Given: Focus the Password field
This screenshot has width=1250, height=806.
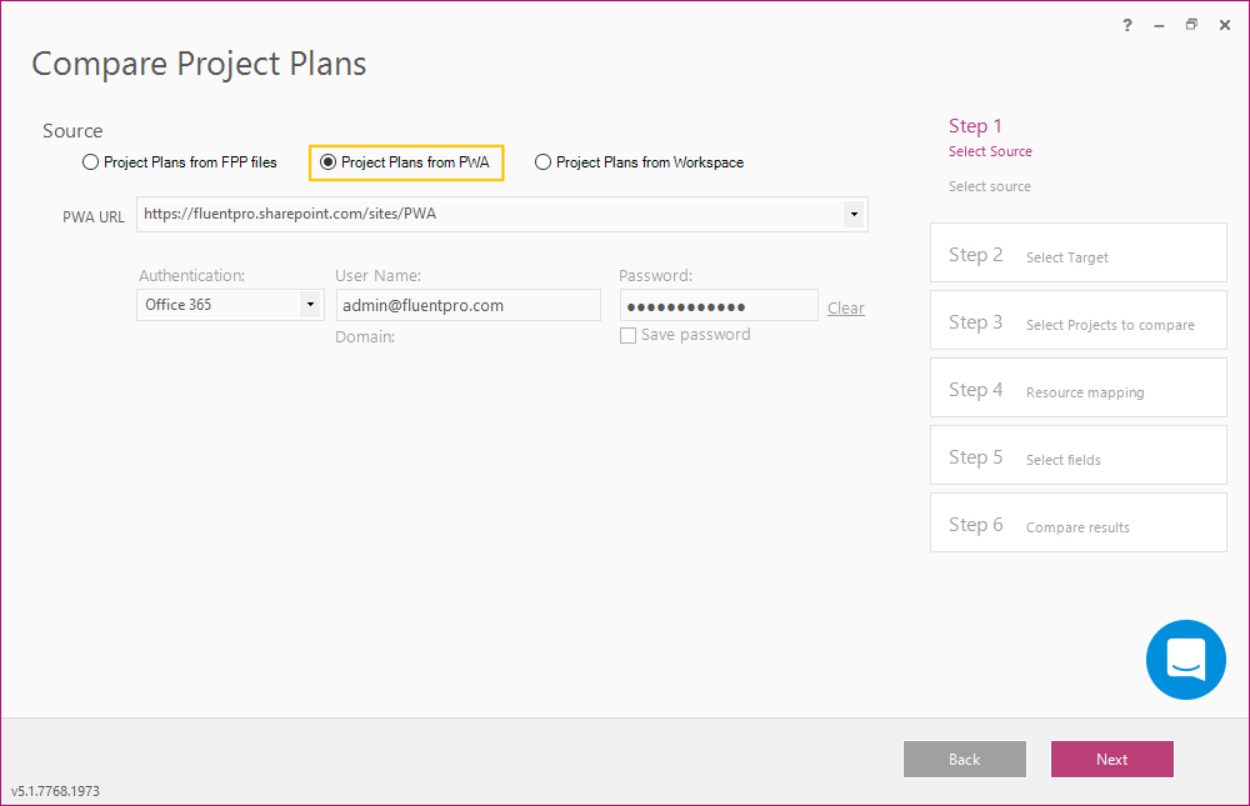Looking at the screenshot, I should 719,305.
